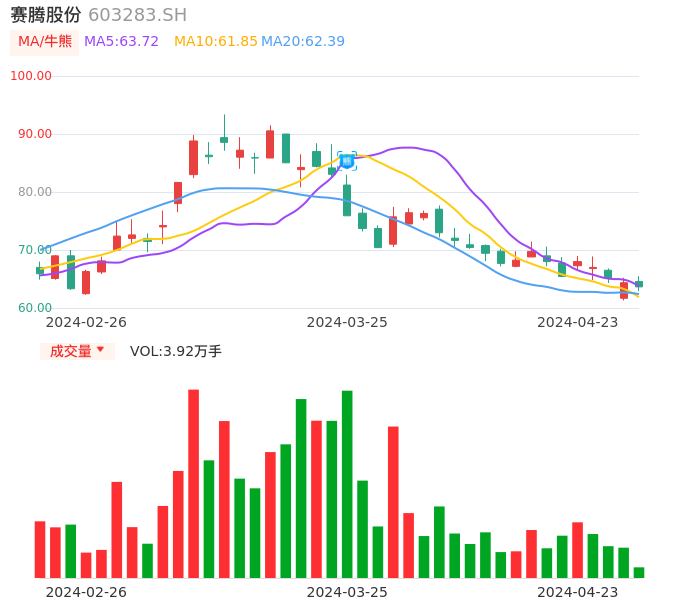Click 2024-03-25 date under the price chart
Screen dimensions: 686x606
pos(347,322)
